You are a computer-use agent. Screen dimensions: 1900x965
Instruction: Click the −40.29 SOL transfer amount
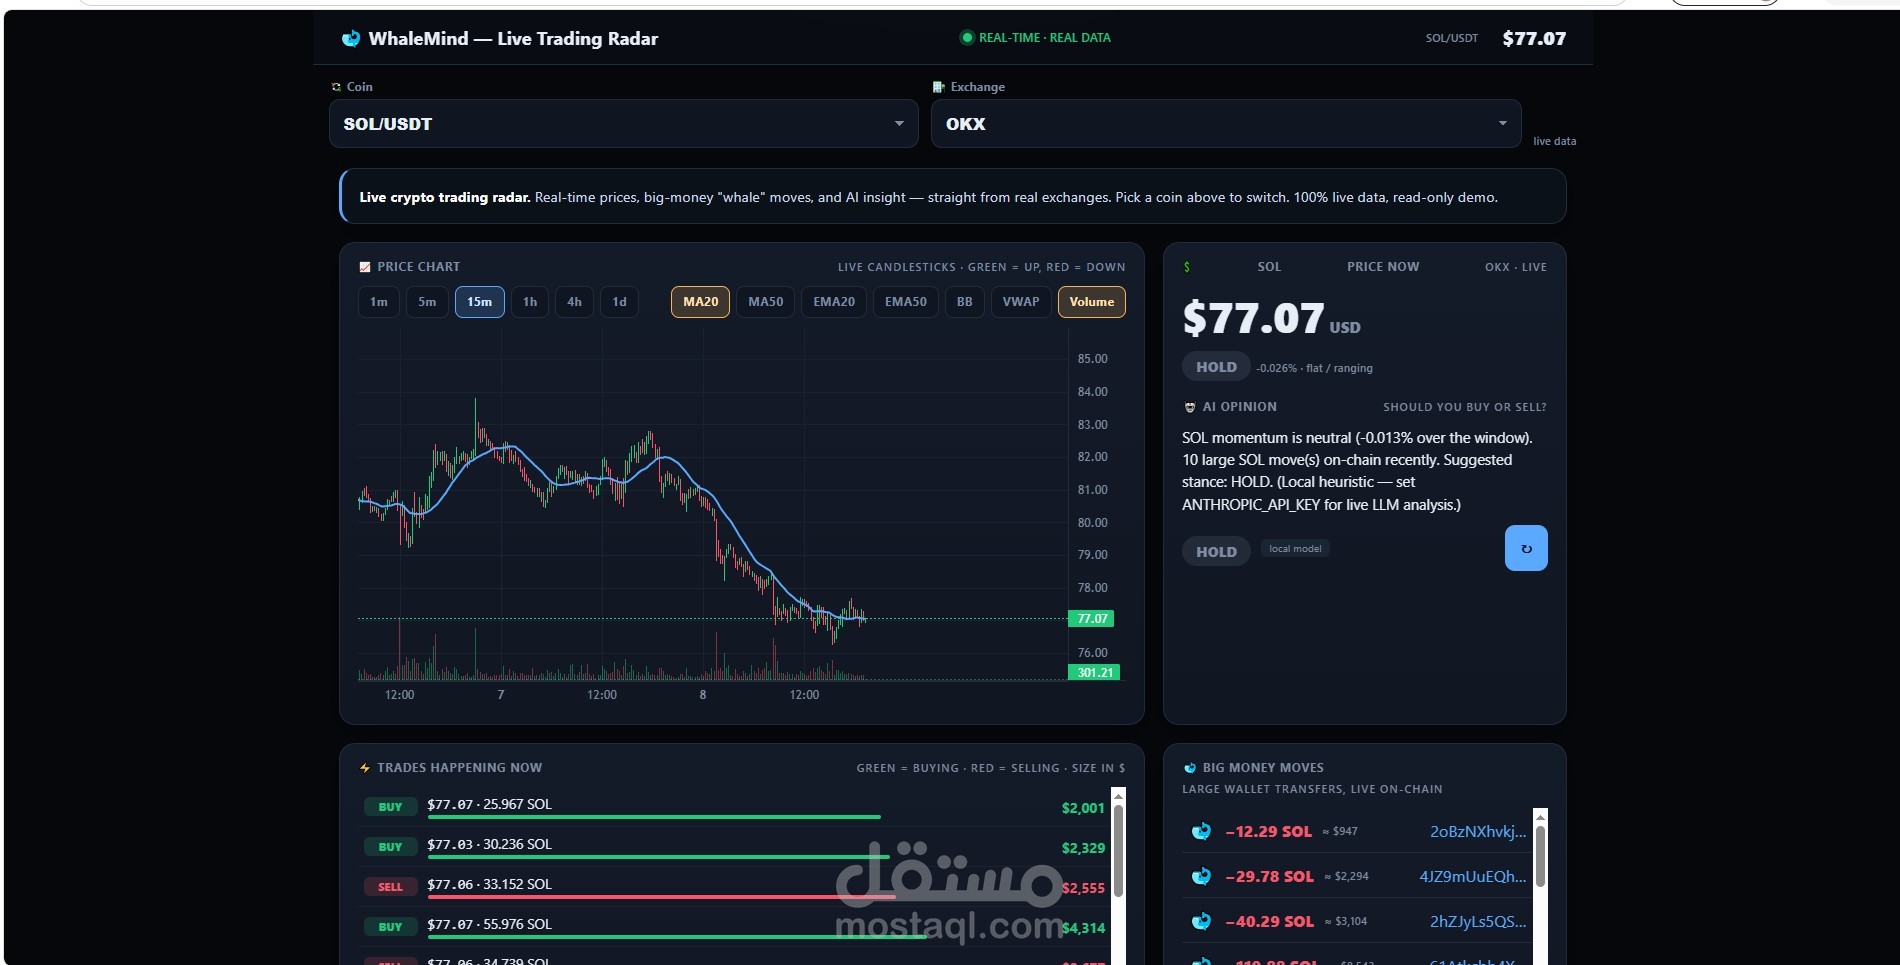coord(1269,922)
